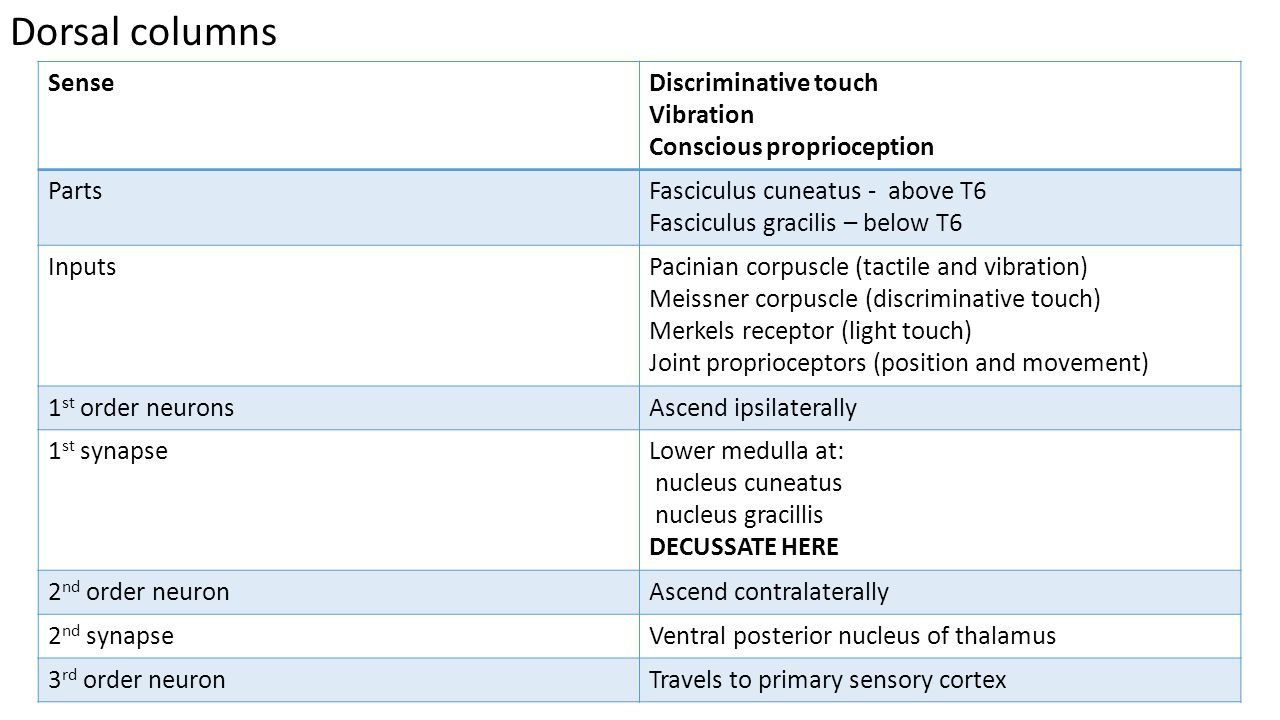Click Fasciculus gracilis – below T6
Viewport: 1280px width, 720px height.
click(x=805, y=223)
